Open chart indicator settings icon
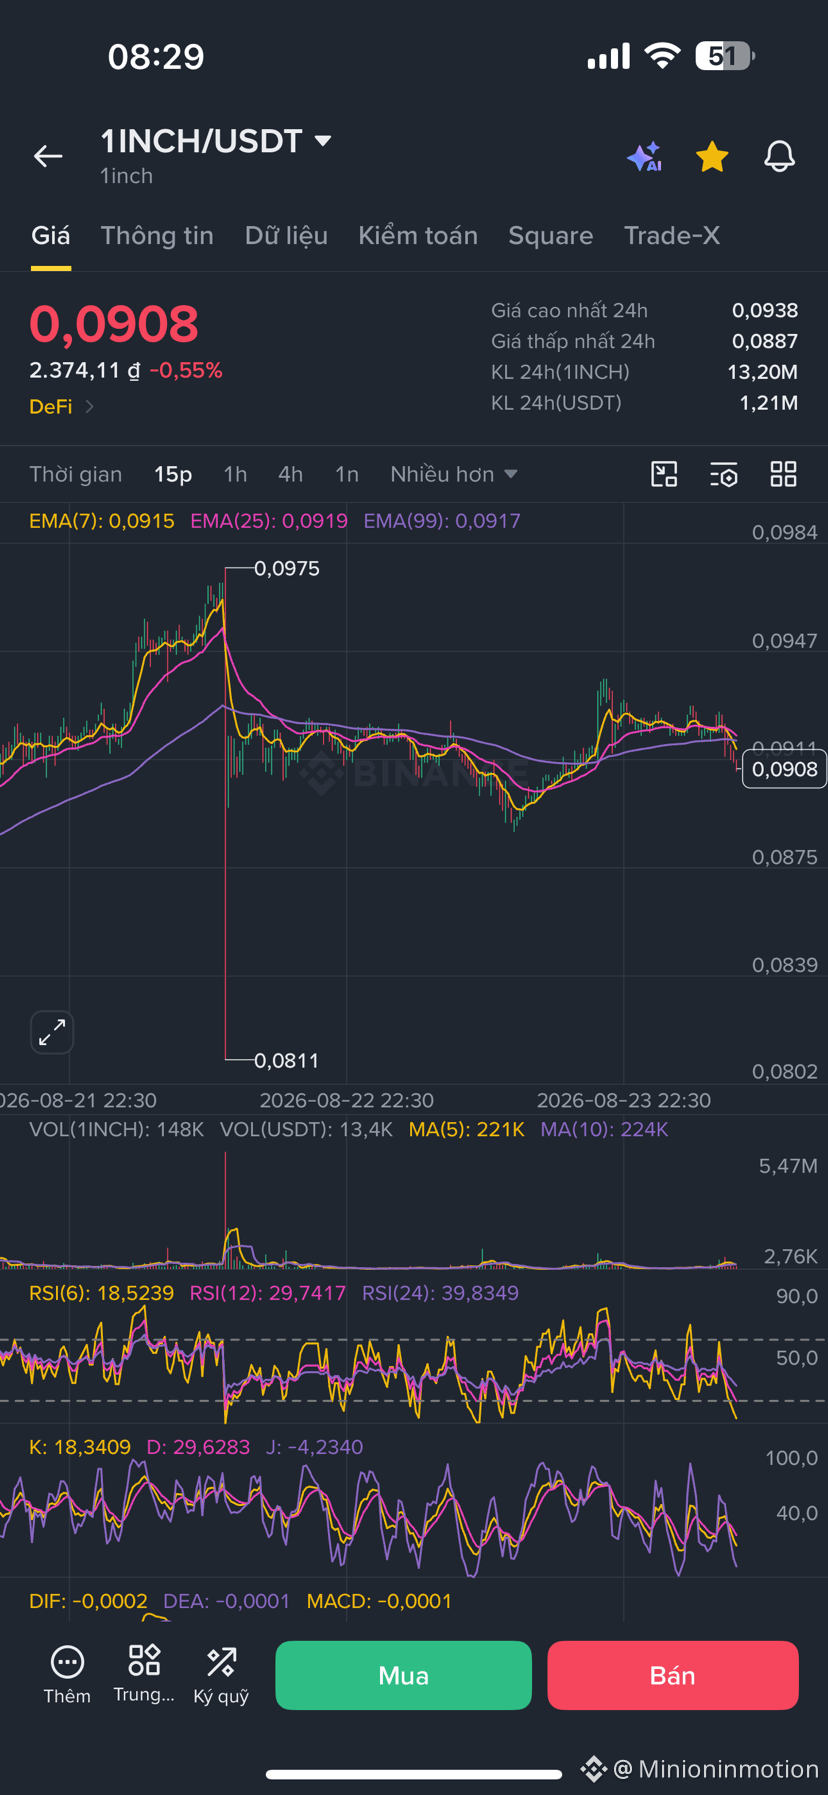The height and width of the screenshot is (1795, 828). click(724, 474)
